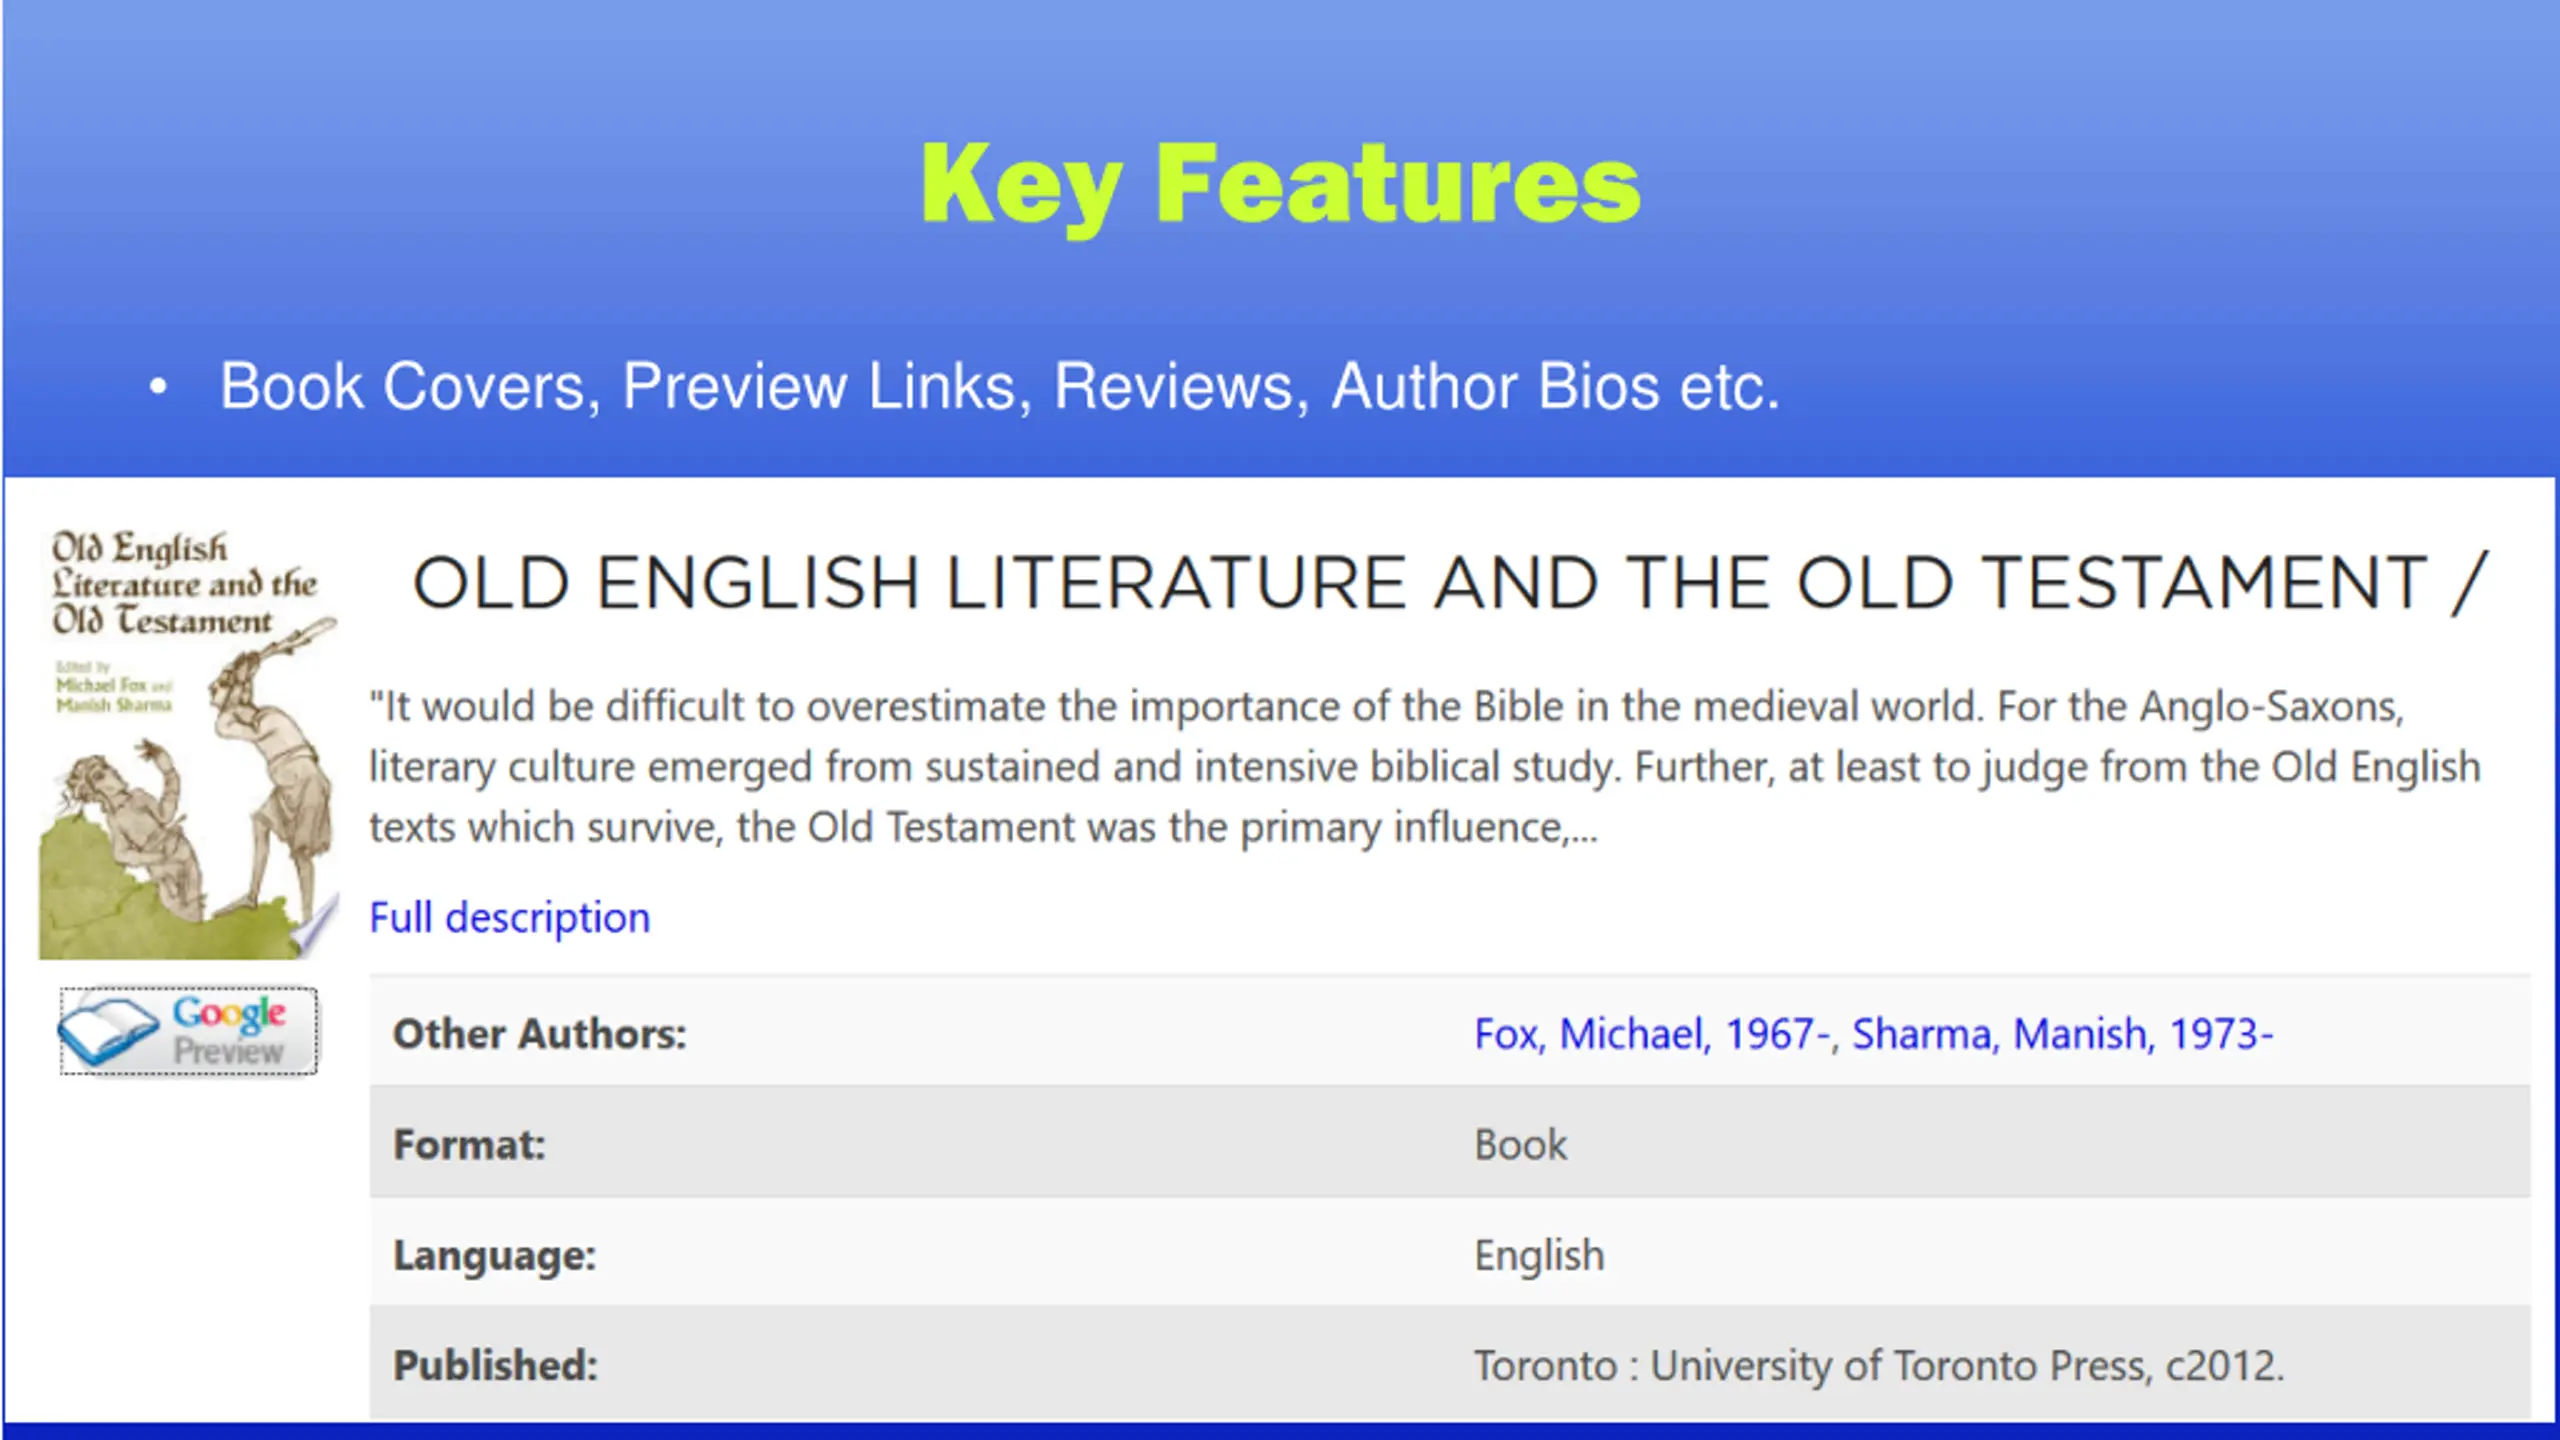Click the Format label

pyautogui.click(x=470, y=1145)
